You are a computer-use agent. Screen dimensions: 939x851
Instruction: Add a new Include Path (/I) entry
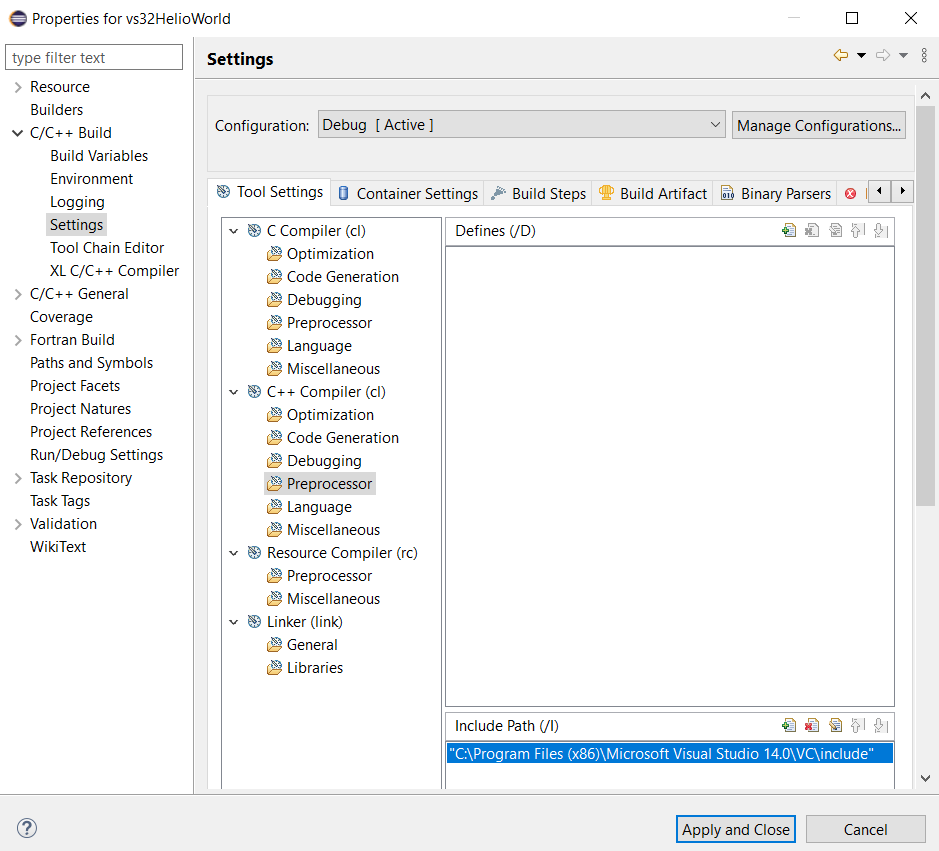(789, 726)
